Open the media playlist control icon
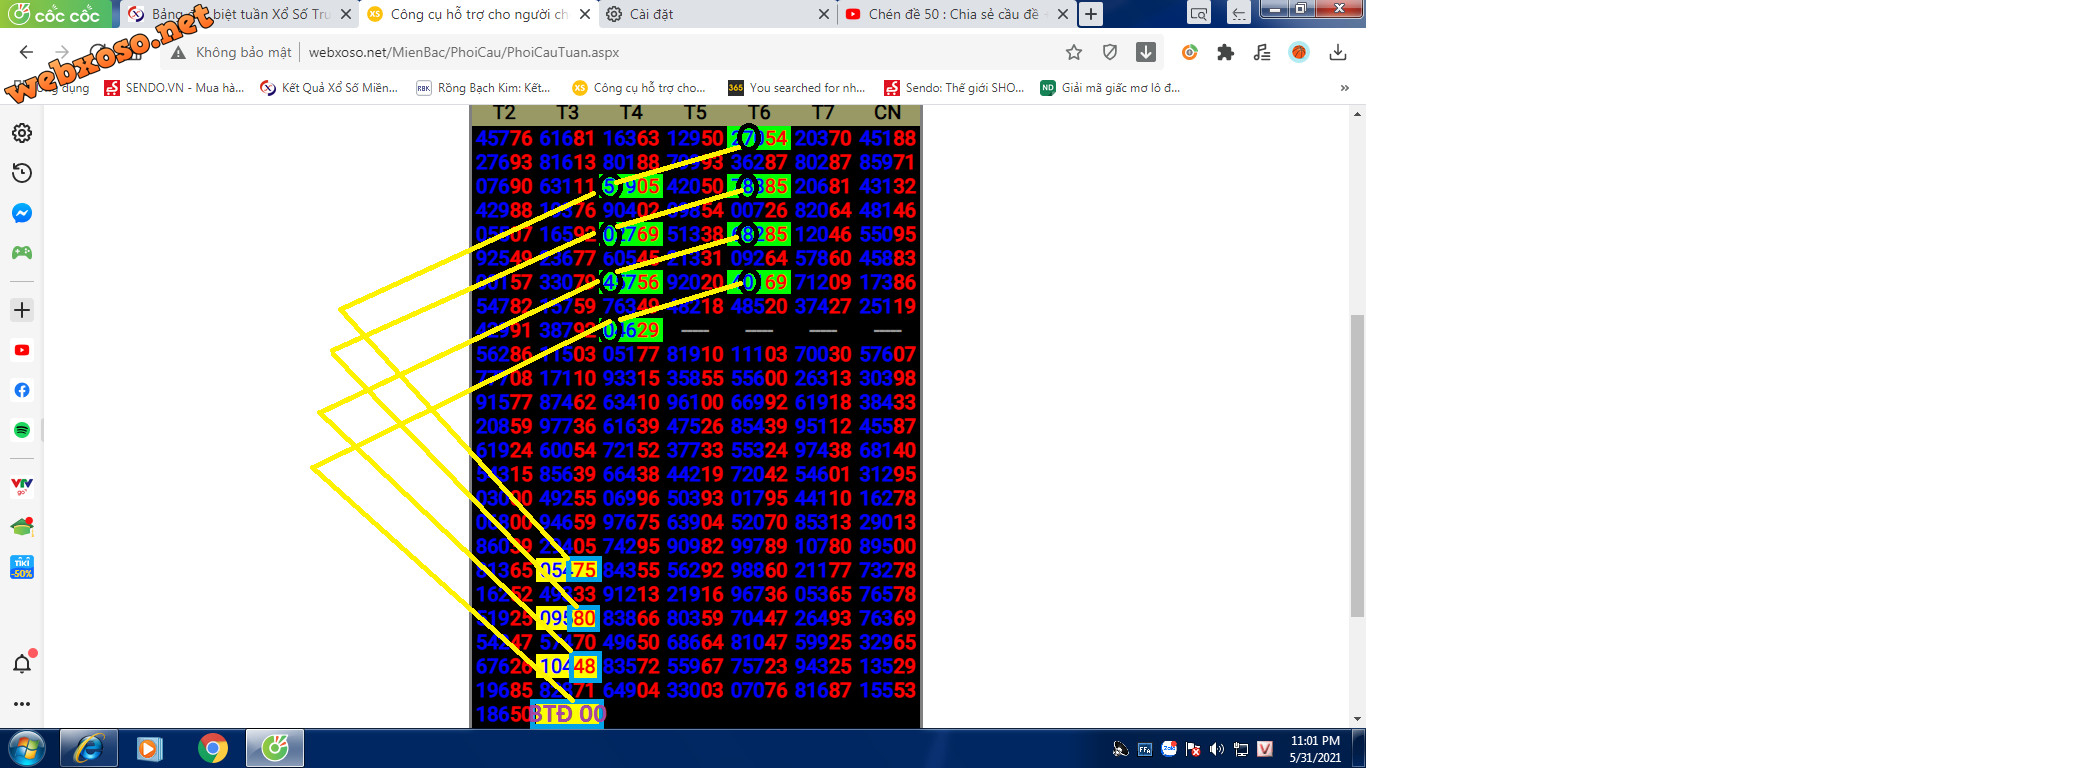Image resolution: width=2074 pixels, height=768 pixels. pos(1262,52)
